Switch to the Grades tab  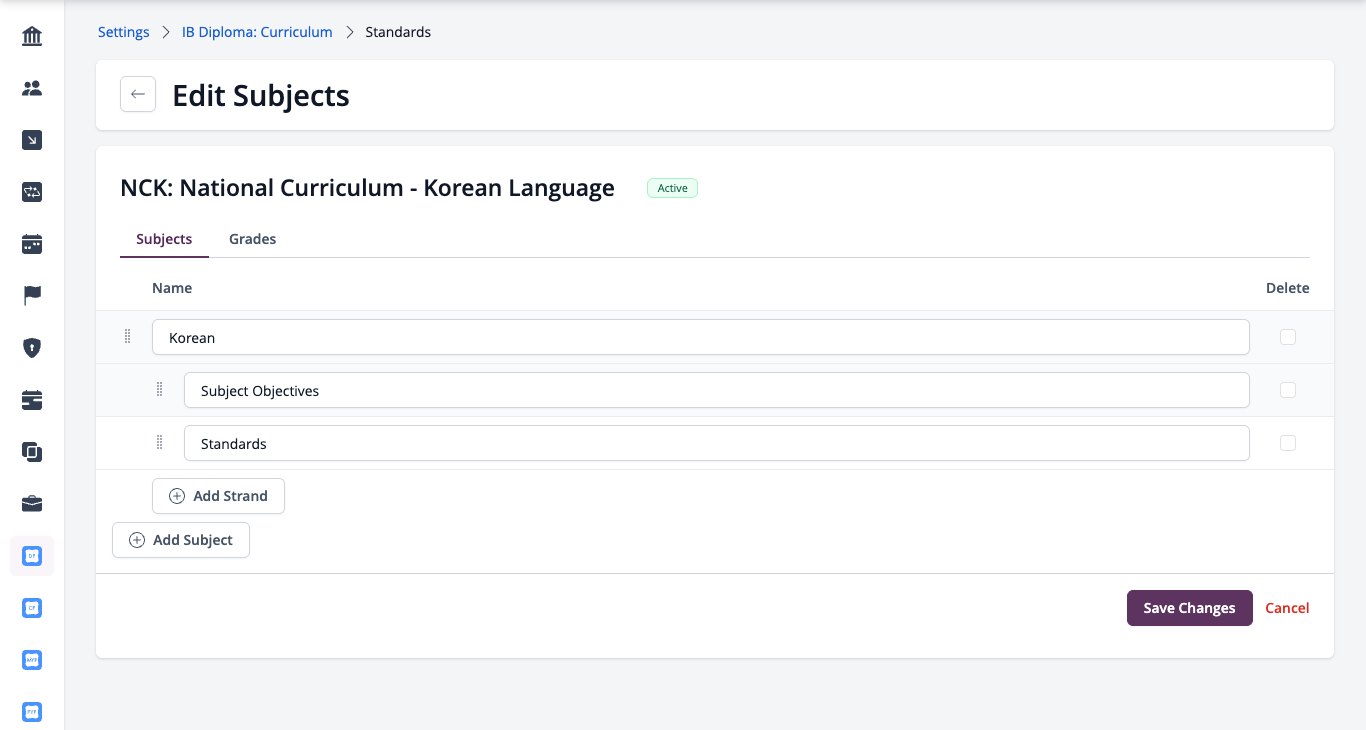(x=252, y=239)
